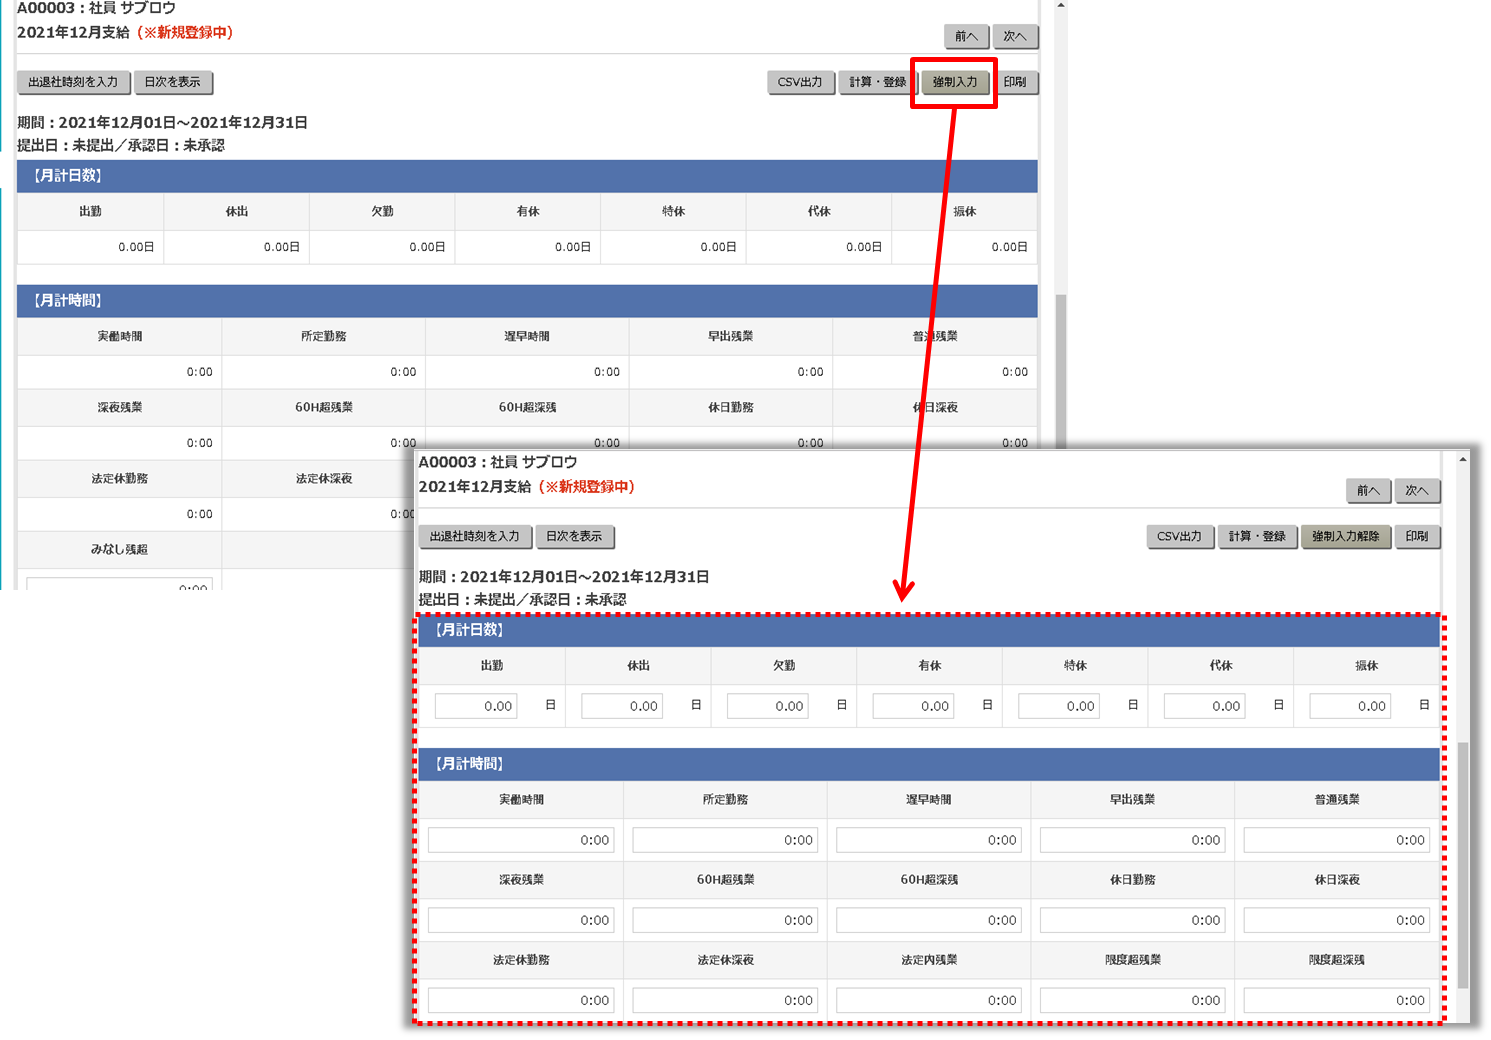This screenshot has width=1491, height=1040.
Task: Click 印刷 right of the 強制入力 button
Action: tap(1015, 82)
